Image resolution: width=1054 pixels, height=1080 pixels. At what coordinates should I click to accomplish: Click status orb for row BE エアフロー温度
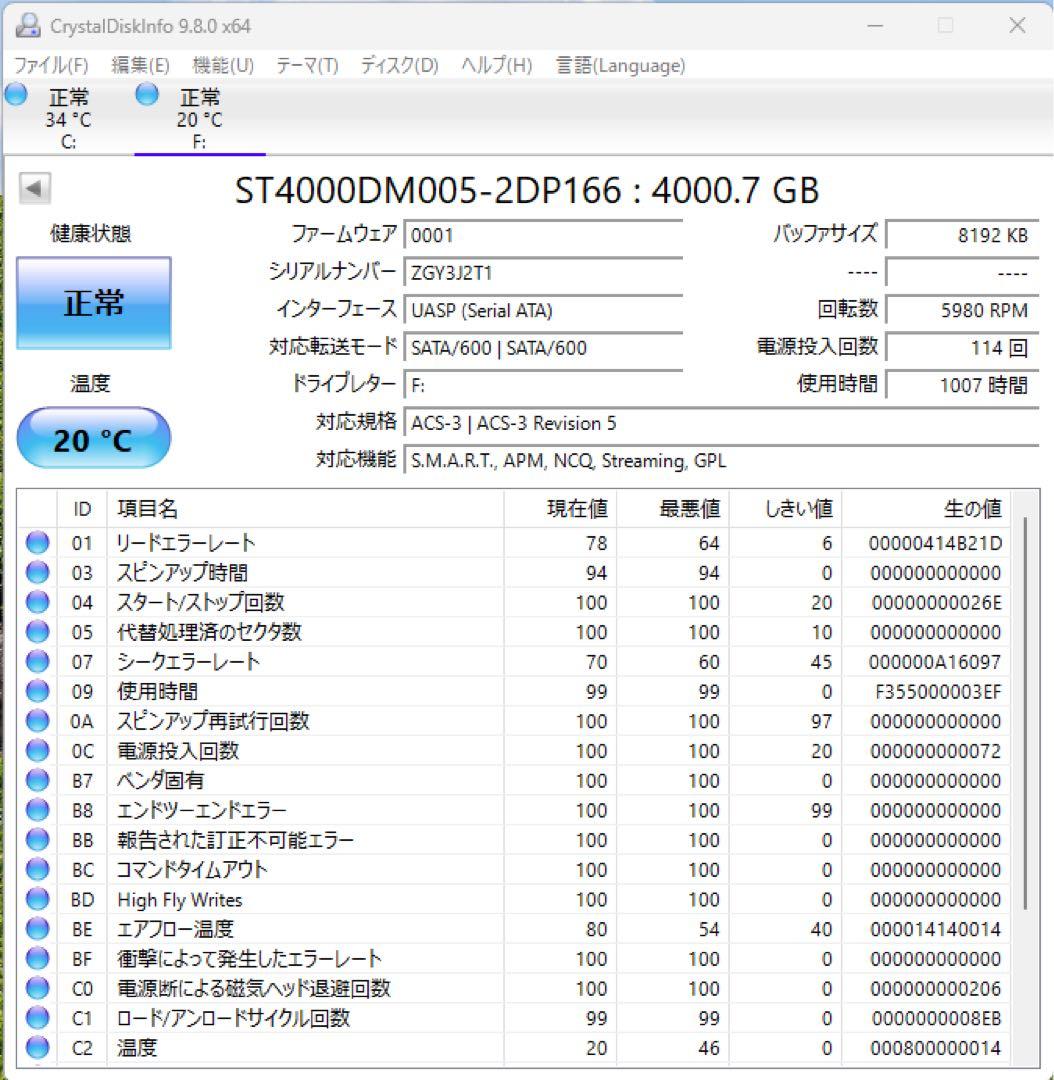pyautogui.click(x=38, y=928)
